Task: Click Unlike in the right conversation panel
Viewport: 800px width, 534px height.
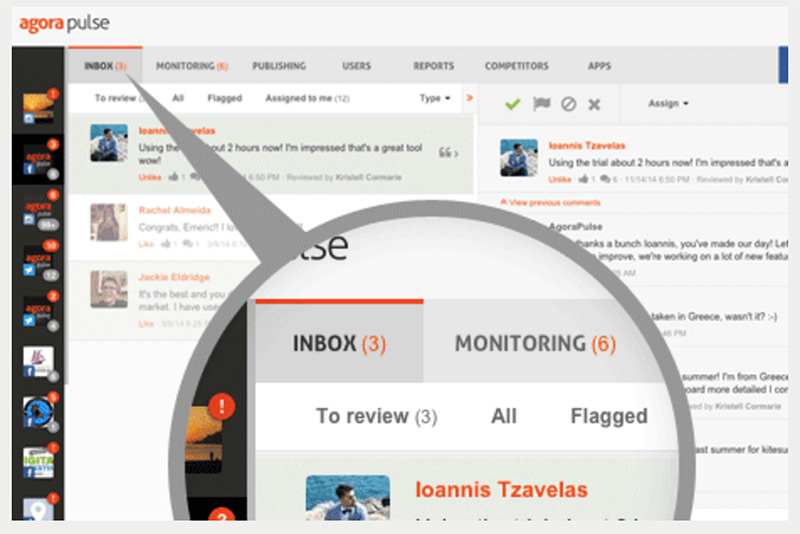Action: (560, 180)
